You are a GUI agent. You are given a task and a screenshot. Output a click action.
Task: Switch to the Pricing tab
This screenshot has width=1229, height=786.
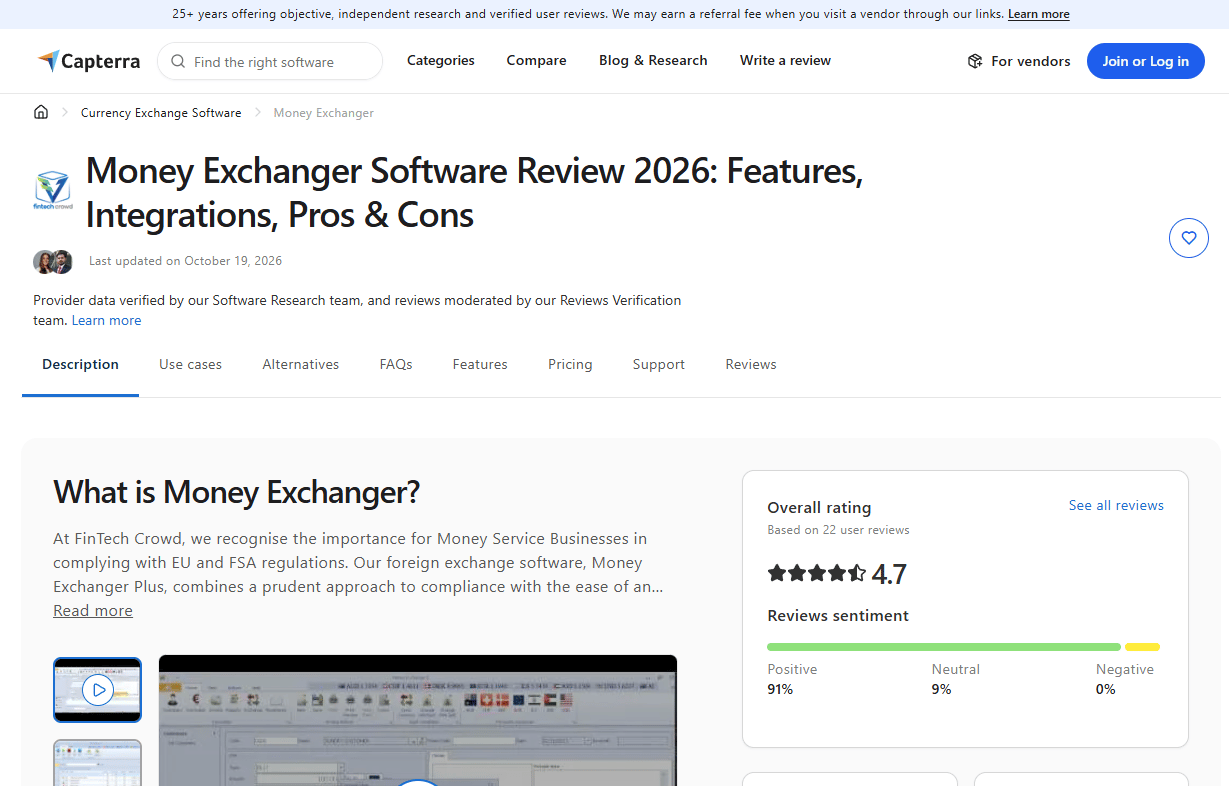(x=570, y=365)
